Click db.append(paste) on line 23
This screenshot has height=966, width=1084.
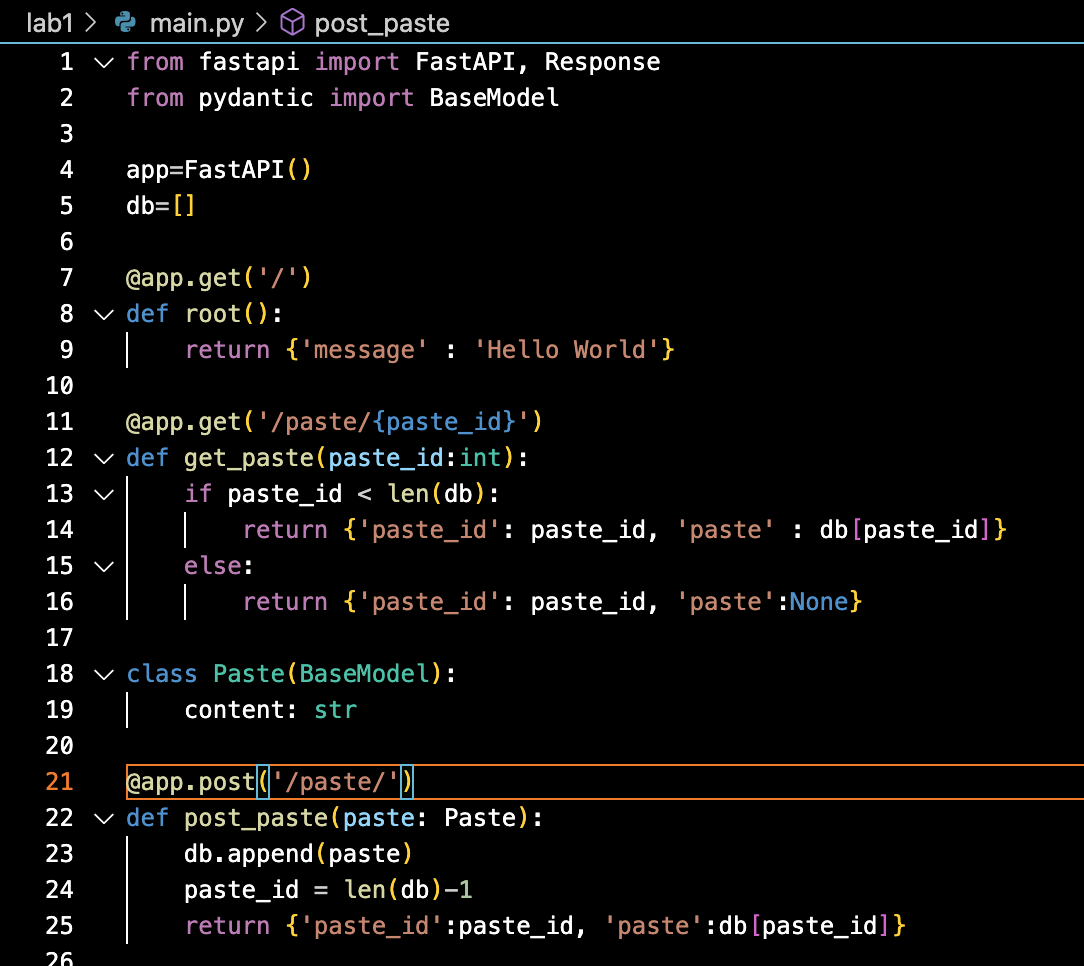tap(298, 853)
